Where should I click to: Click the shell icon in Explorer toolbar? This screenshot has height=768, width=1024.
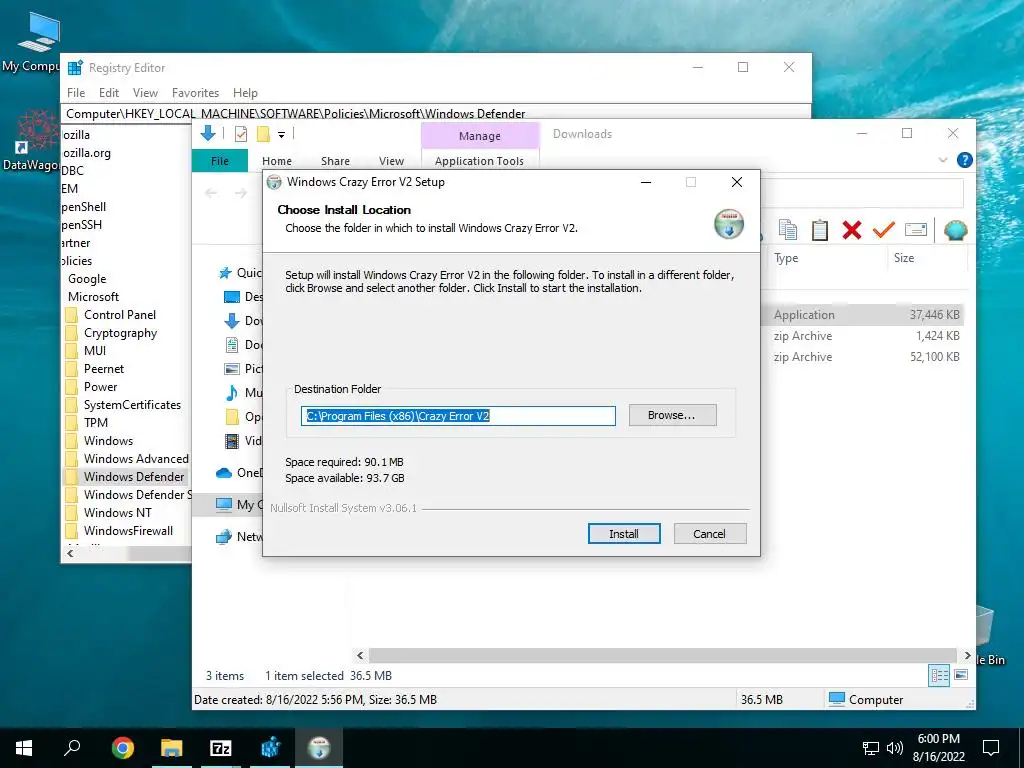(955, 230)
